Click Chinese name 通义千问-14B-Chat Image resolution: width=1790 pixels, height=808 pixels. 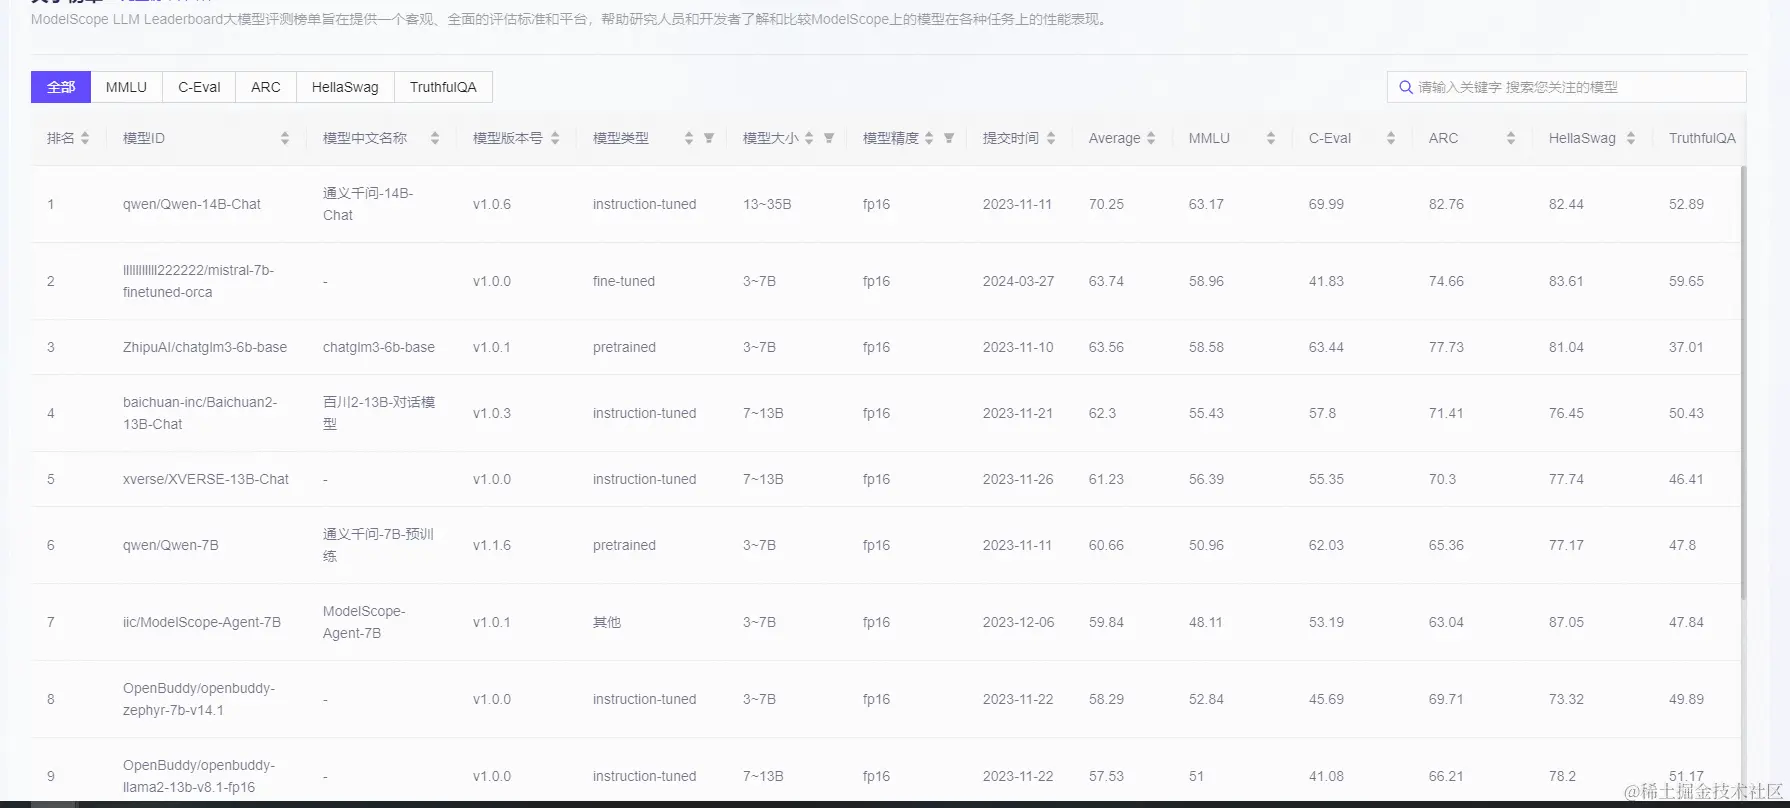(368, 204)
